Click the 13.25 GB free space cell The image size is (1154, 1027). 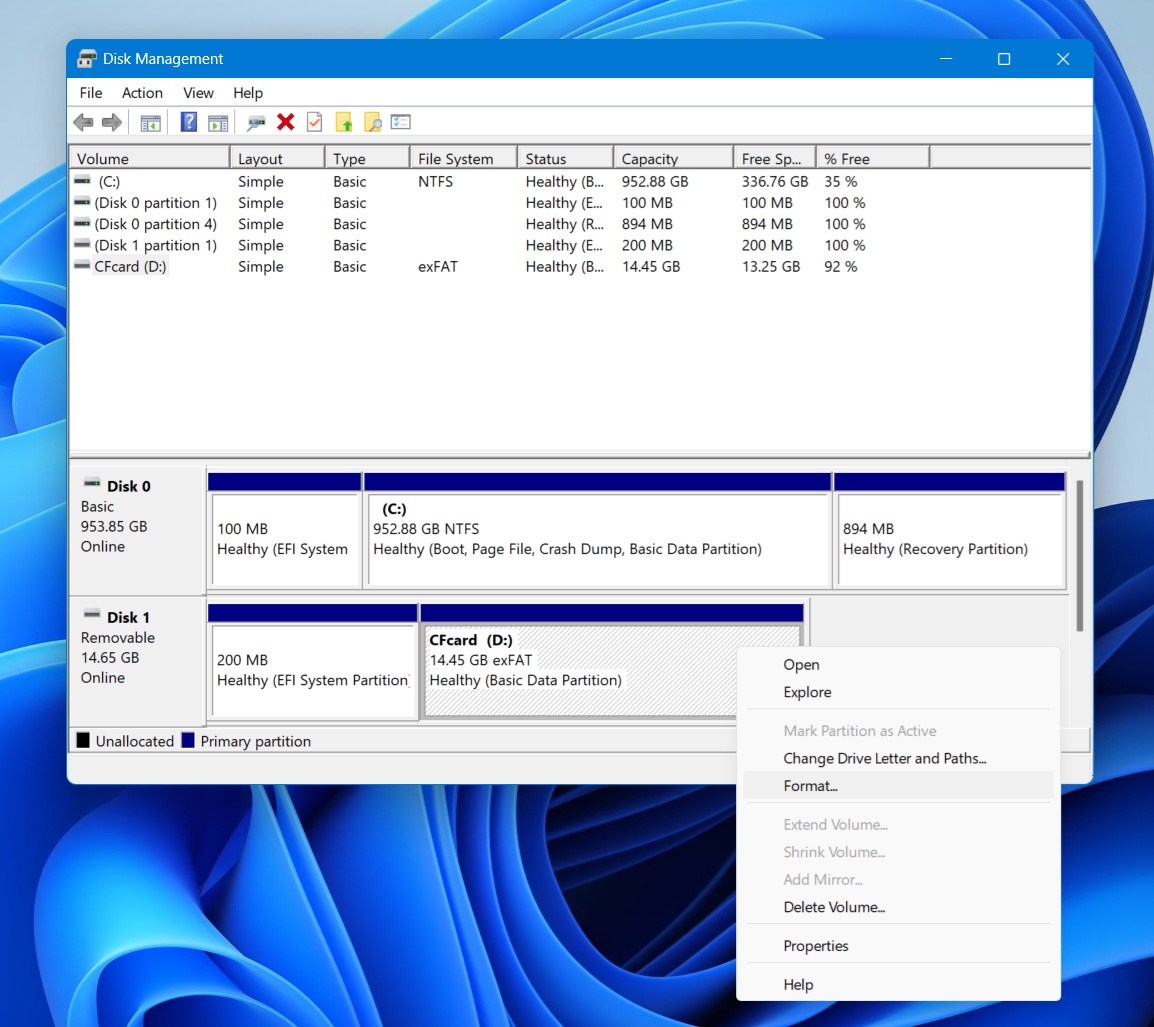(x=771, y=267)
